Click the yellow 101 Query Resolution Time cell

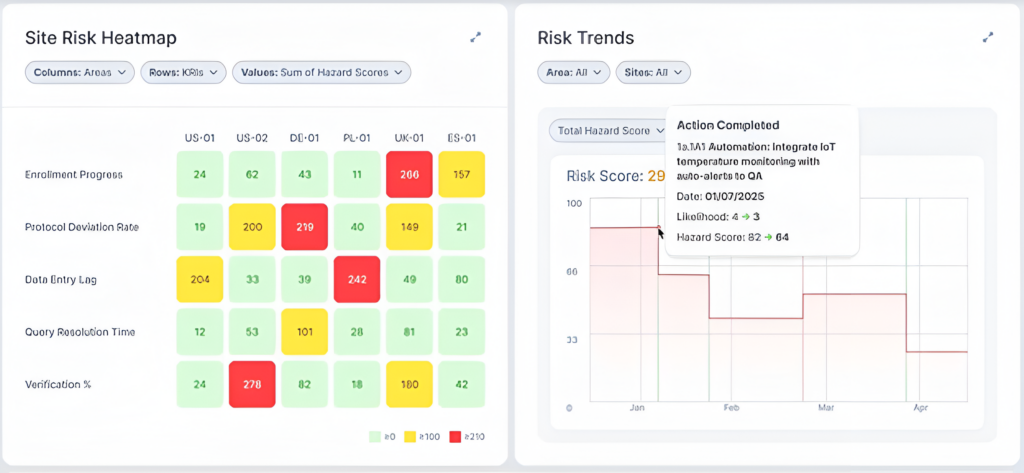pos(304,332)
